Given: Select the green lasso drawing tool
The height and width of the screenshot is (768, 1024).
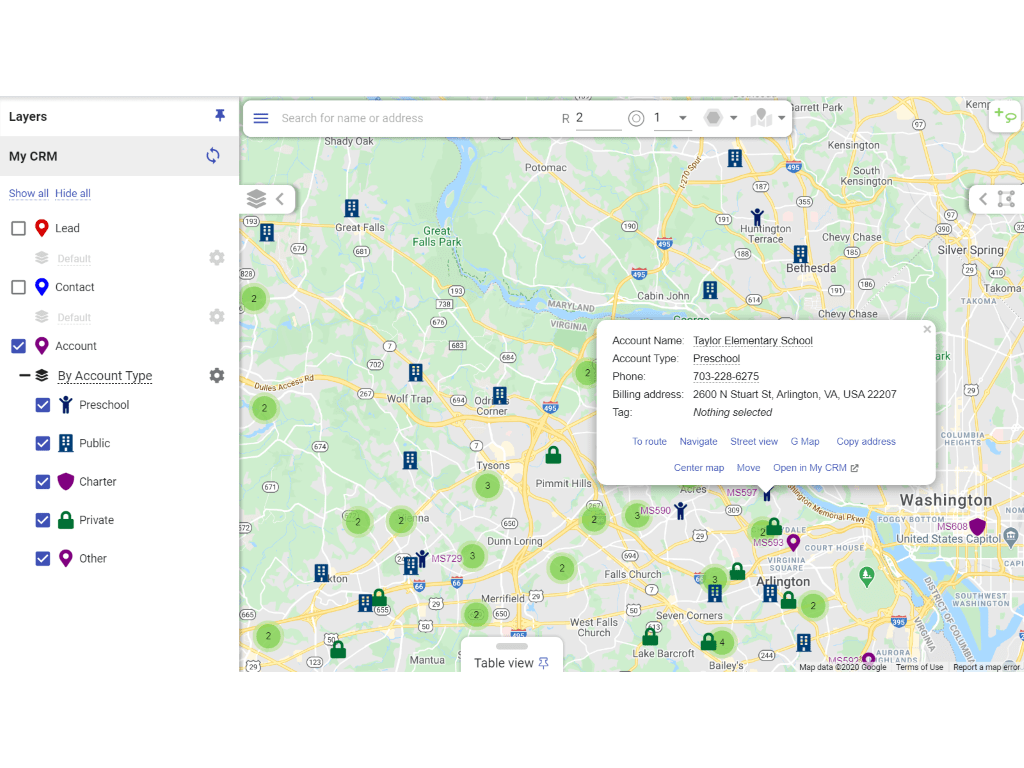Looking at the screenshot, I should point(1005,116).
